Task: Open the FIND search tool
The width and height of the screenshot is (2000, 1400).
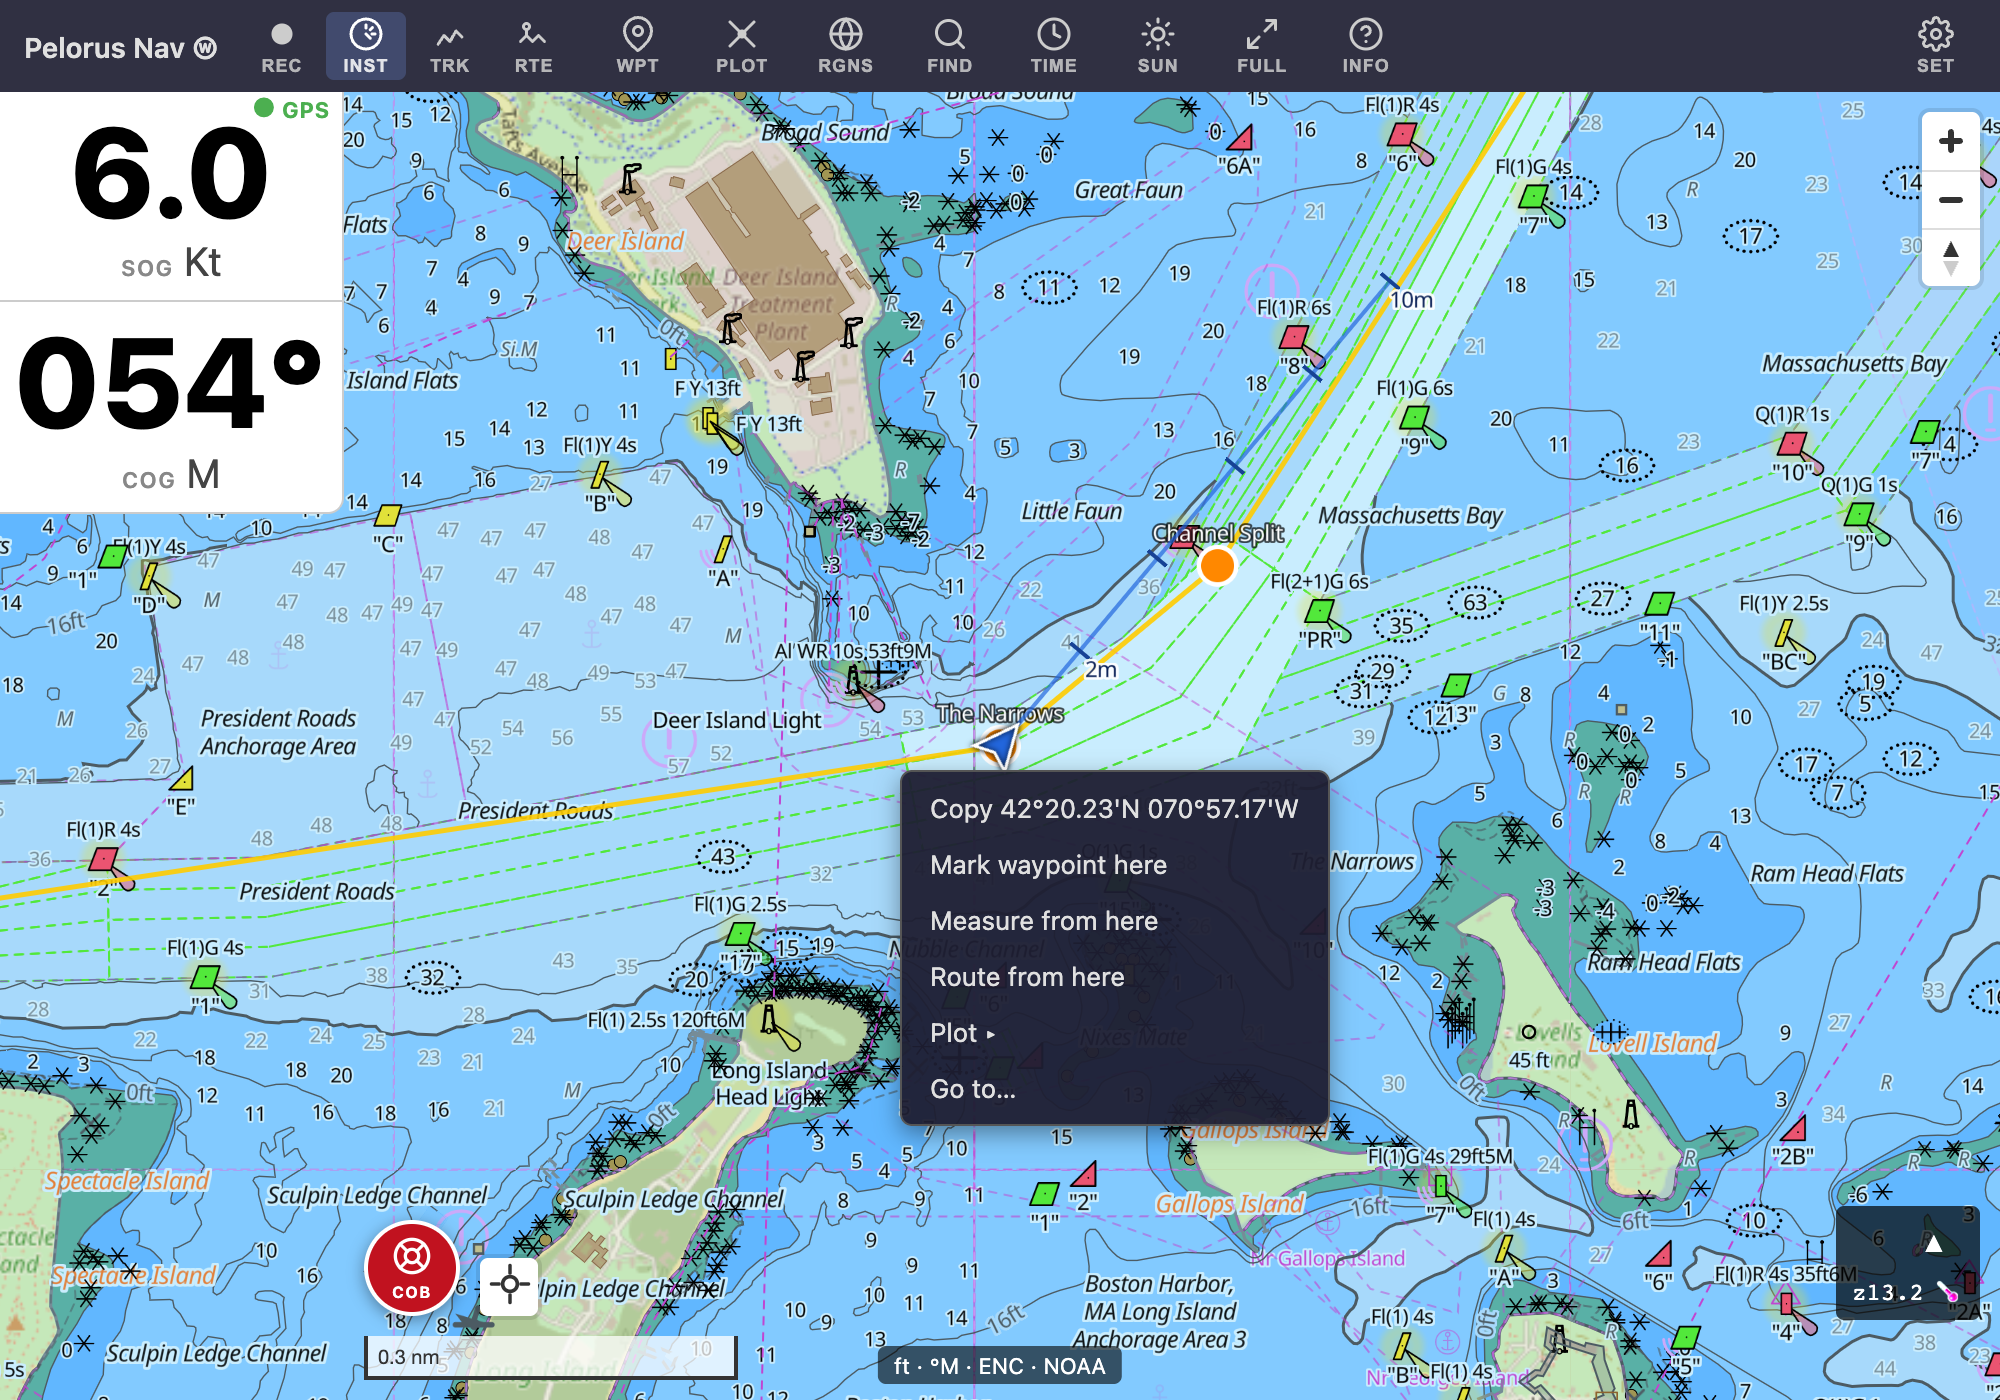Action: tap(949, 47)
